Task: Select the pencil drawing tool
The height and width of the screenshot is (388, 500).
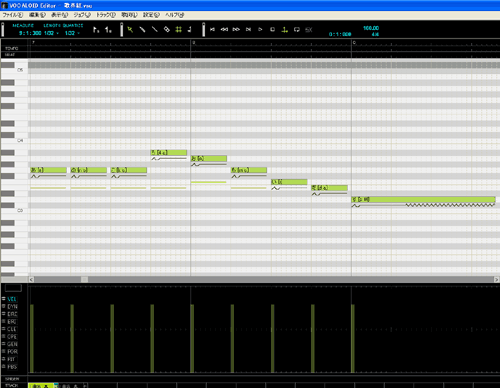Action: click(x=142, y=30)
